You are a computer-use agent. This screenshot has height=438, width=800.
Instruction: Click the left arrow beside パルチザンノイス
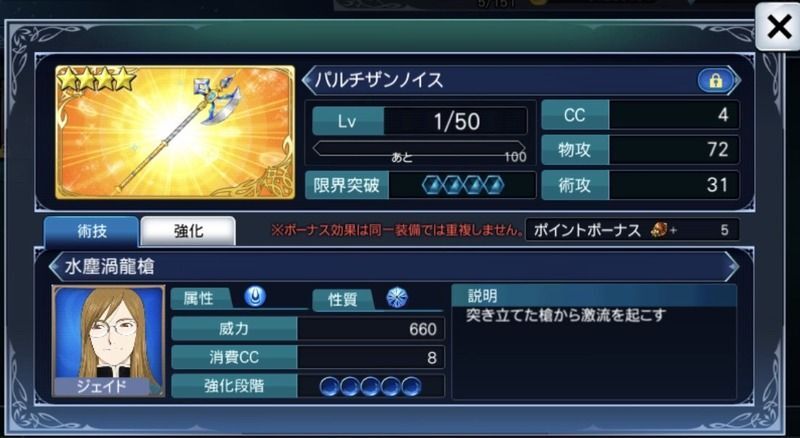308,80
